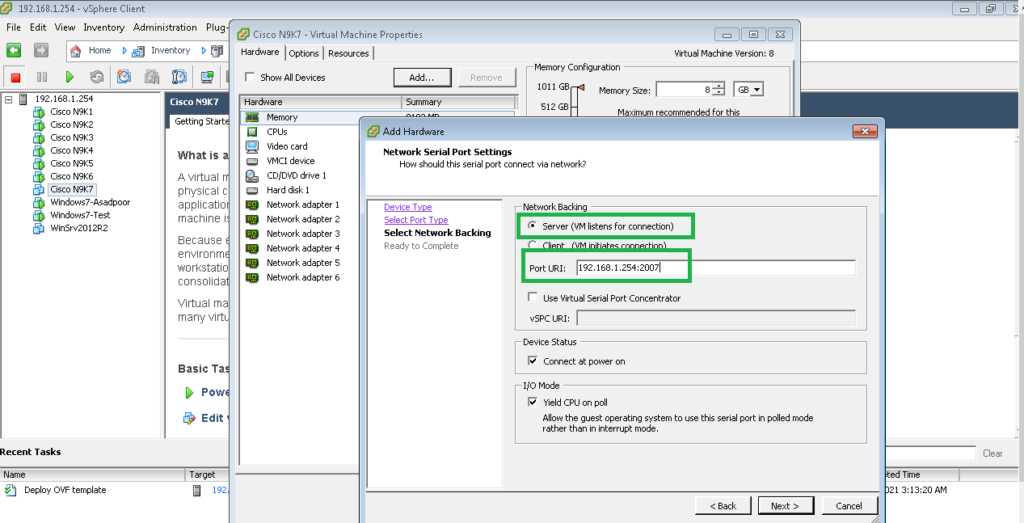1024x523 pixels.
Task: Open View menu in vSphere Client
Action: click(65, 27)
